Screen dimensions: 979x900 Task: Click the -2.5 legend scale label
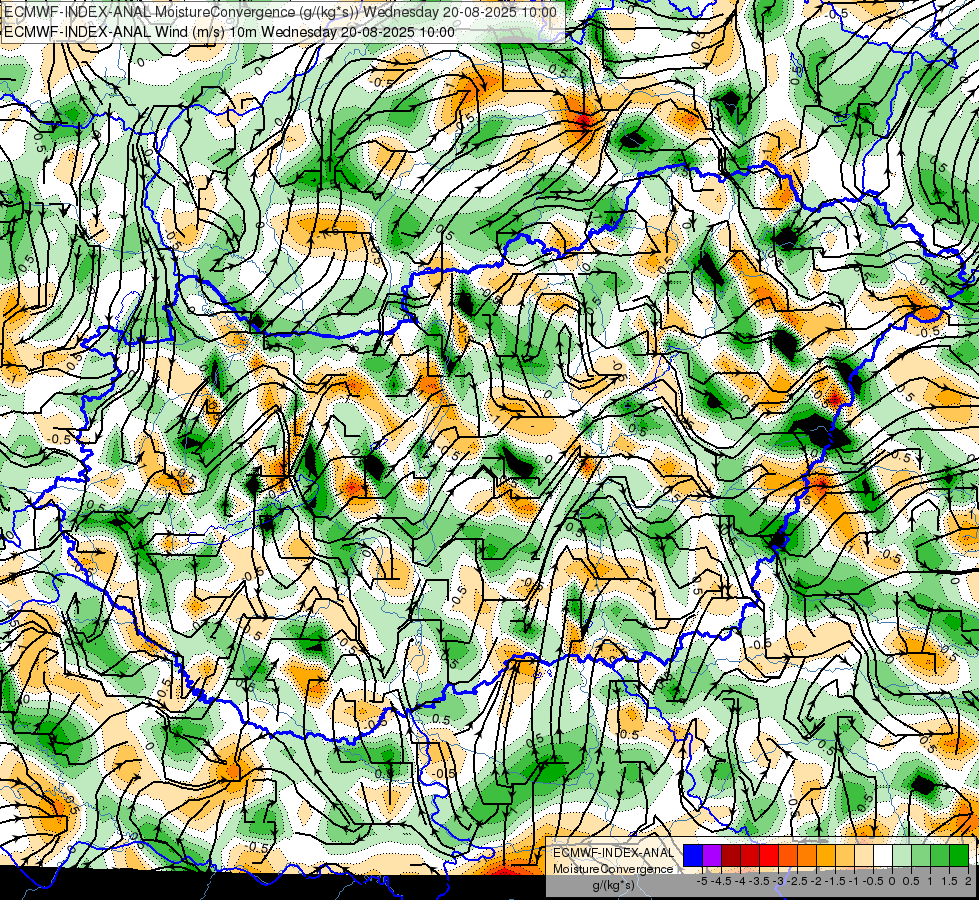(x=797, y=881)
